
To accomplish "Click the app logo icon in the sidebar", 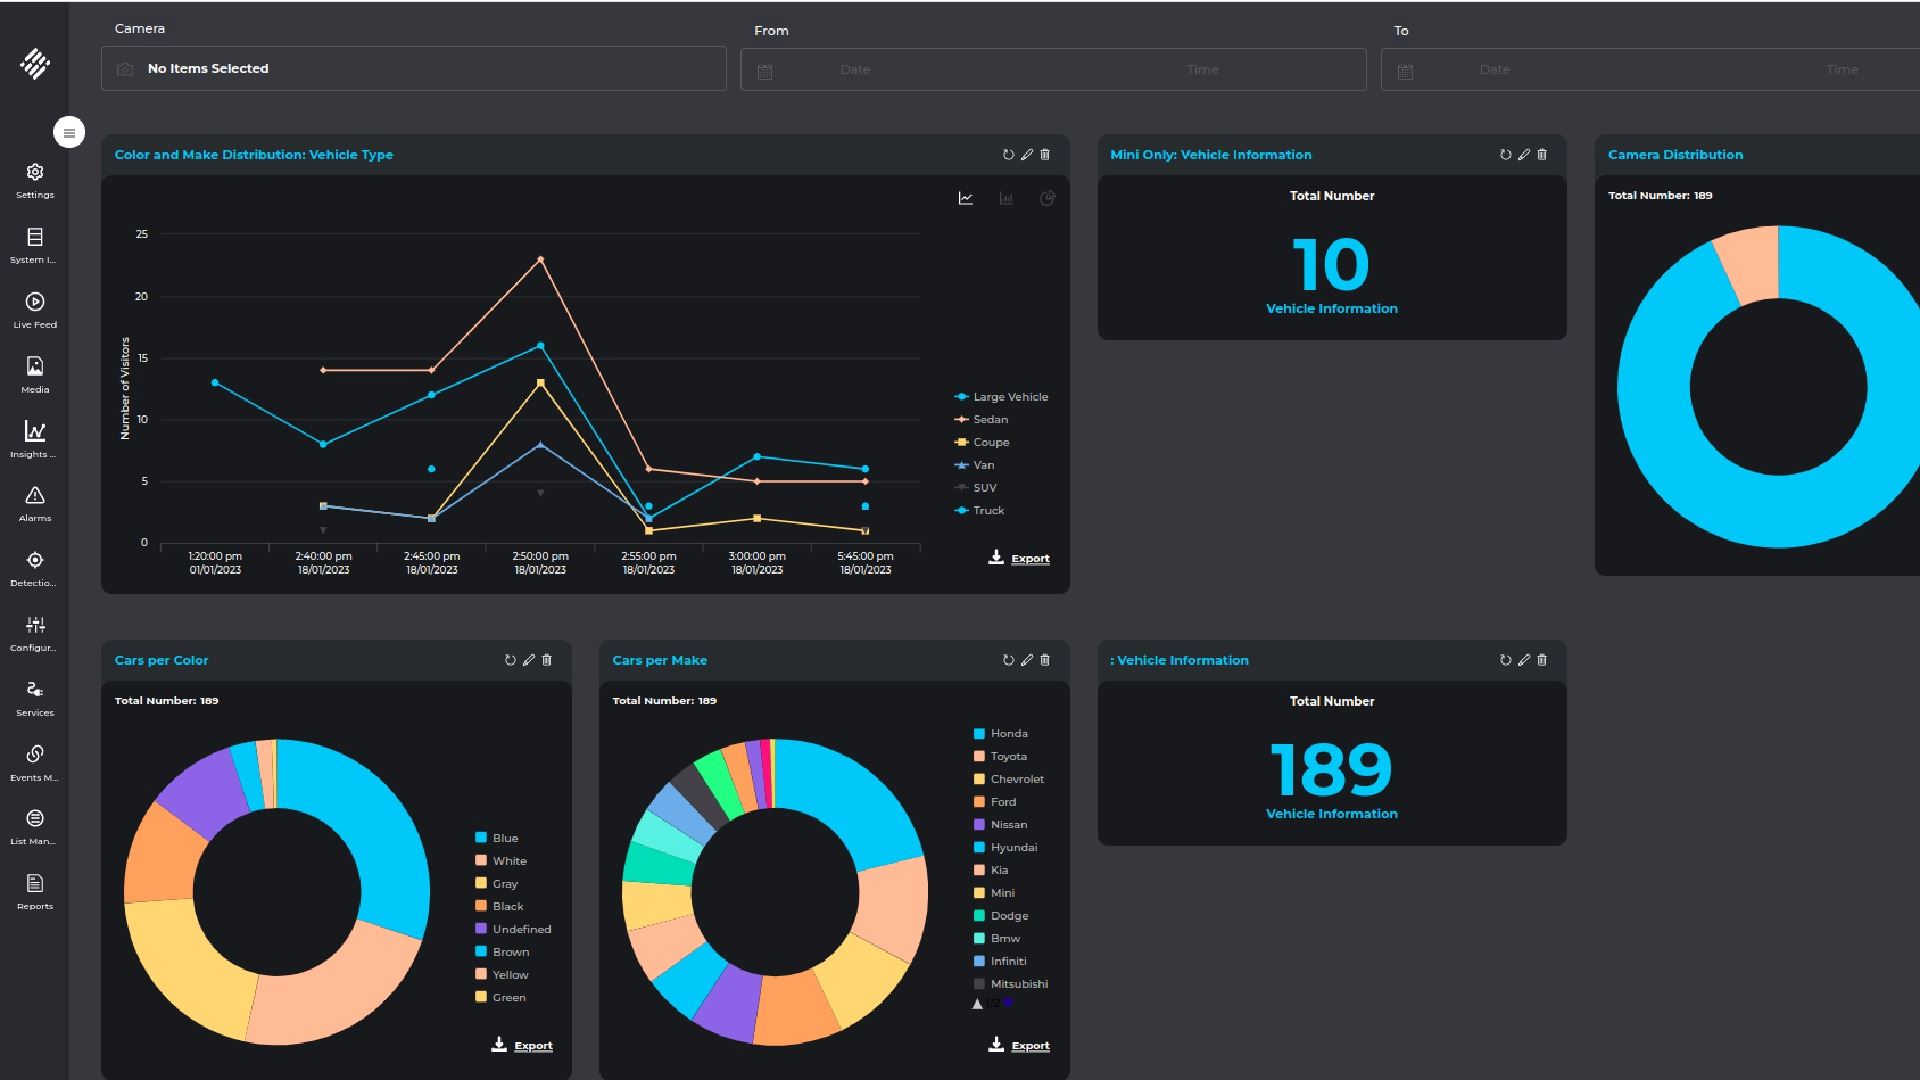I will point(35,64).
